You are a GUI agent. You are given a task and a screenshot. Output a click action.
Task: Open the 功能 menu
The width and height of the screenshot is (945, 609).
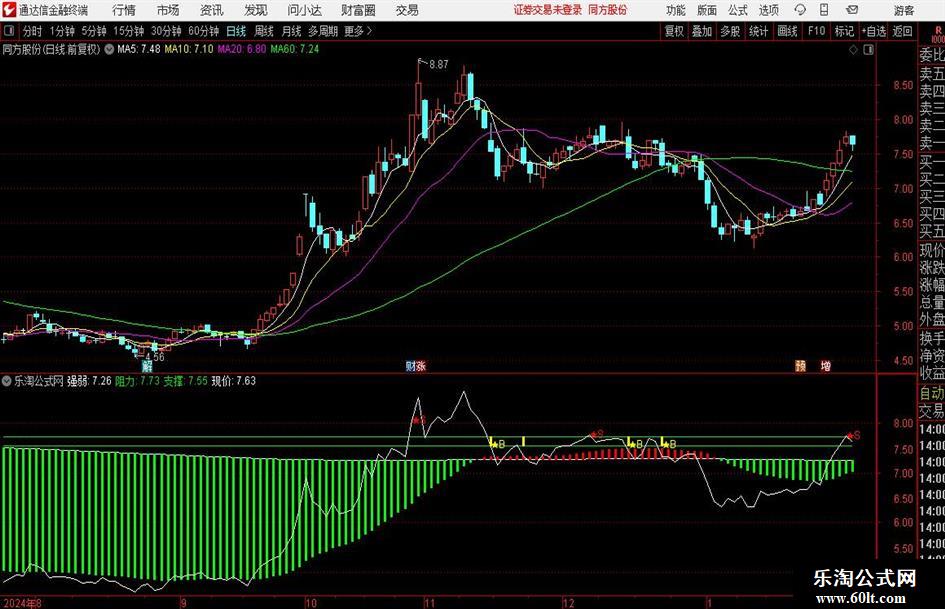coord(676,10)
